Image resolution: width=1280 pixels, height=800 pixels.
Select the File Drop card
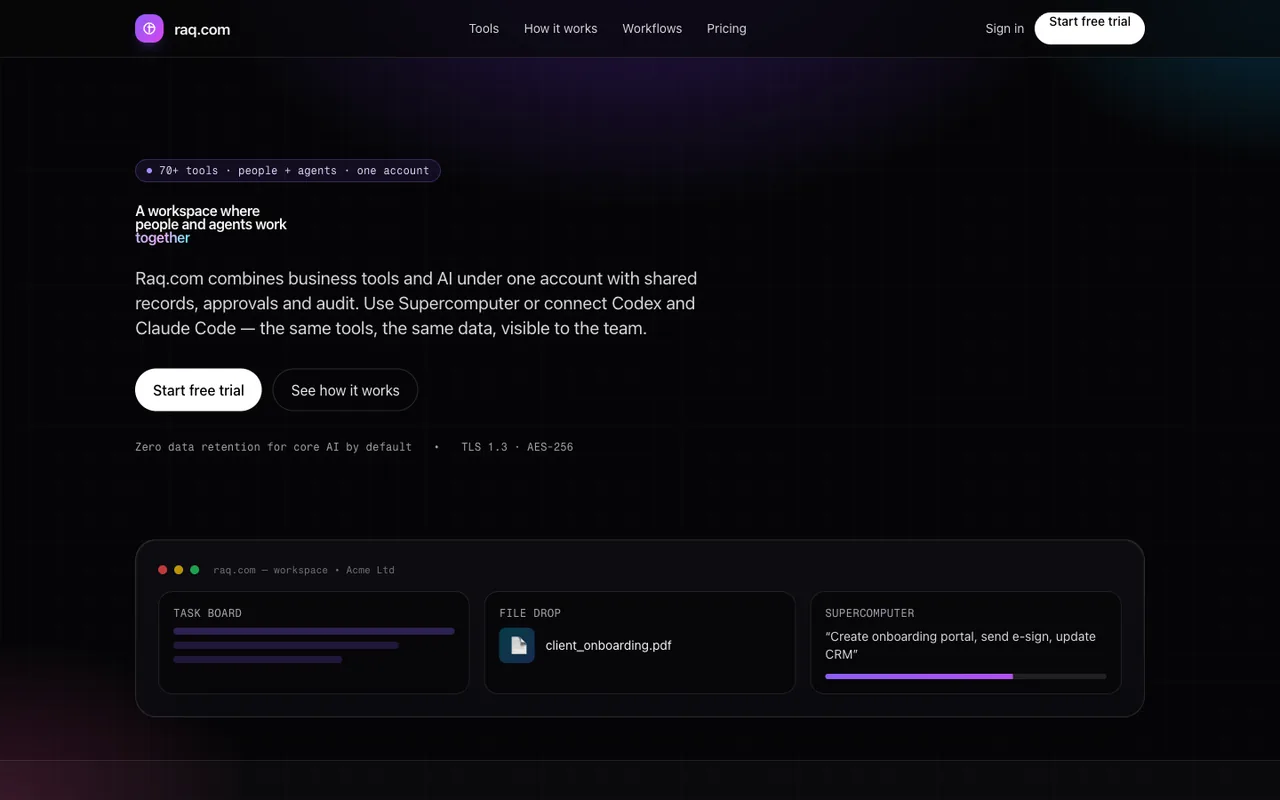[640, 643]
